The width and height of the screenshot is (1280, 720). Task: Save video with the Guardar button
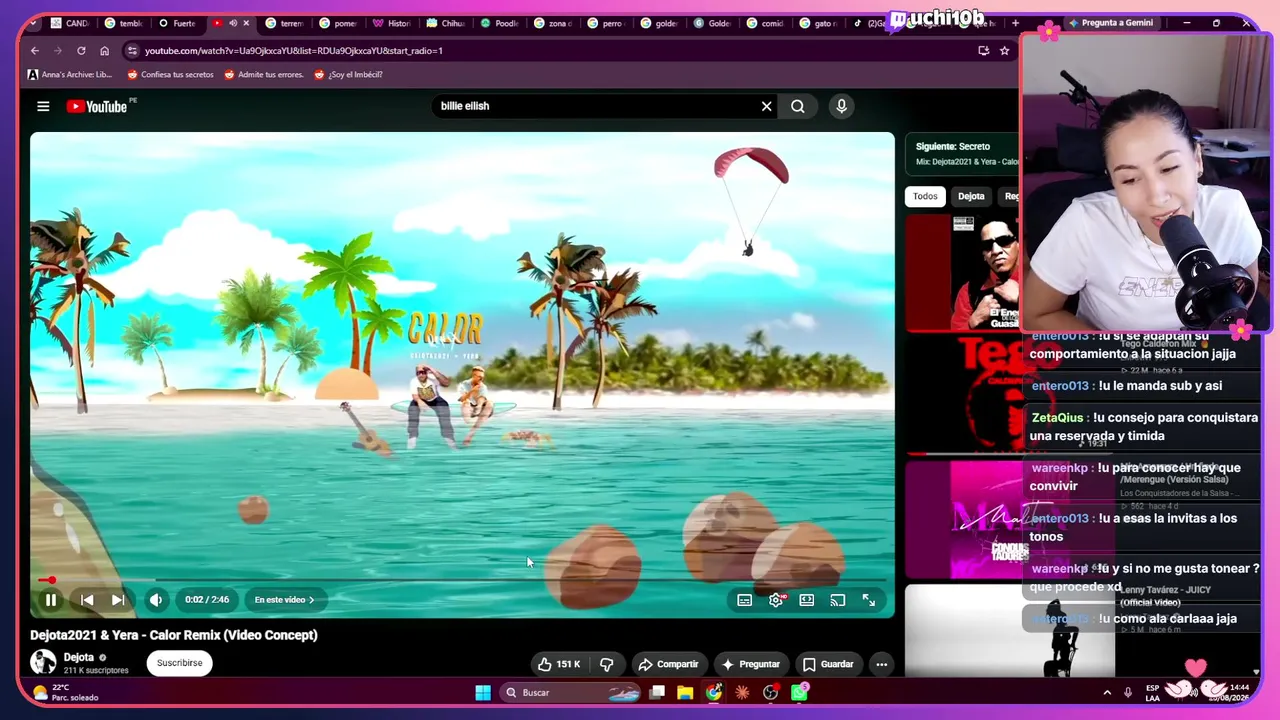coord(828,664)
